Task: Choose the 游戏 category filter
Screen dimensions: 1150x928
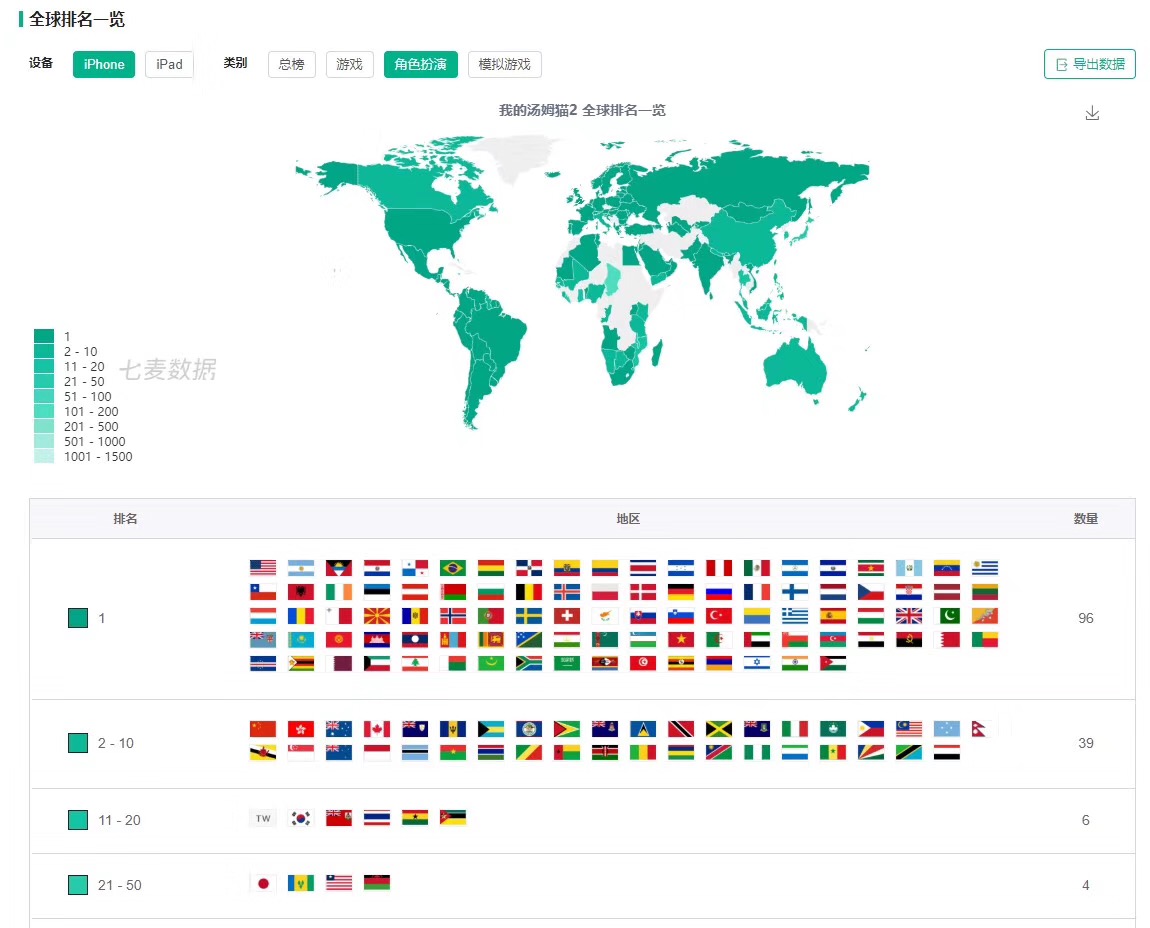Action: [349, 64]
